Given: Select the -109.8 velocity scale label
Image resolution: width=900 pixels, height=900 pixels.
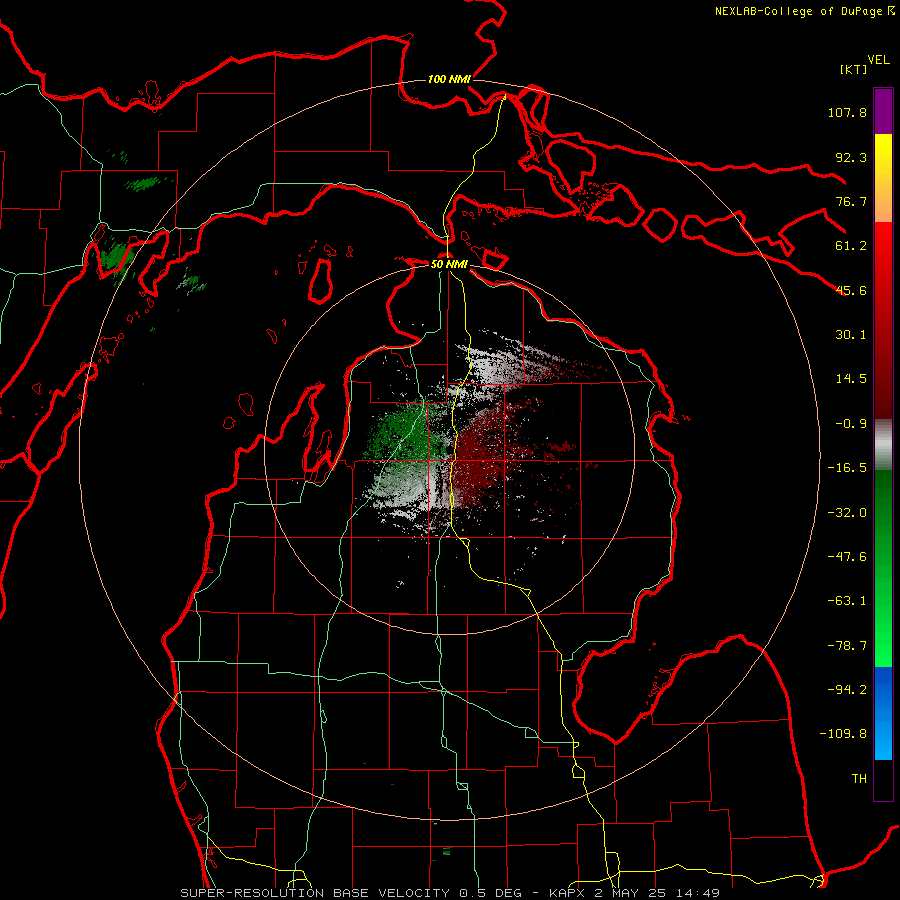Looking at the screenshot, I should click(843, 734).
